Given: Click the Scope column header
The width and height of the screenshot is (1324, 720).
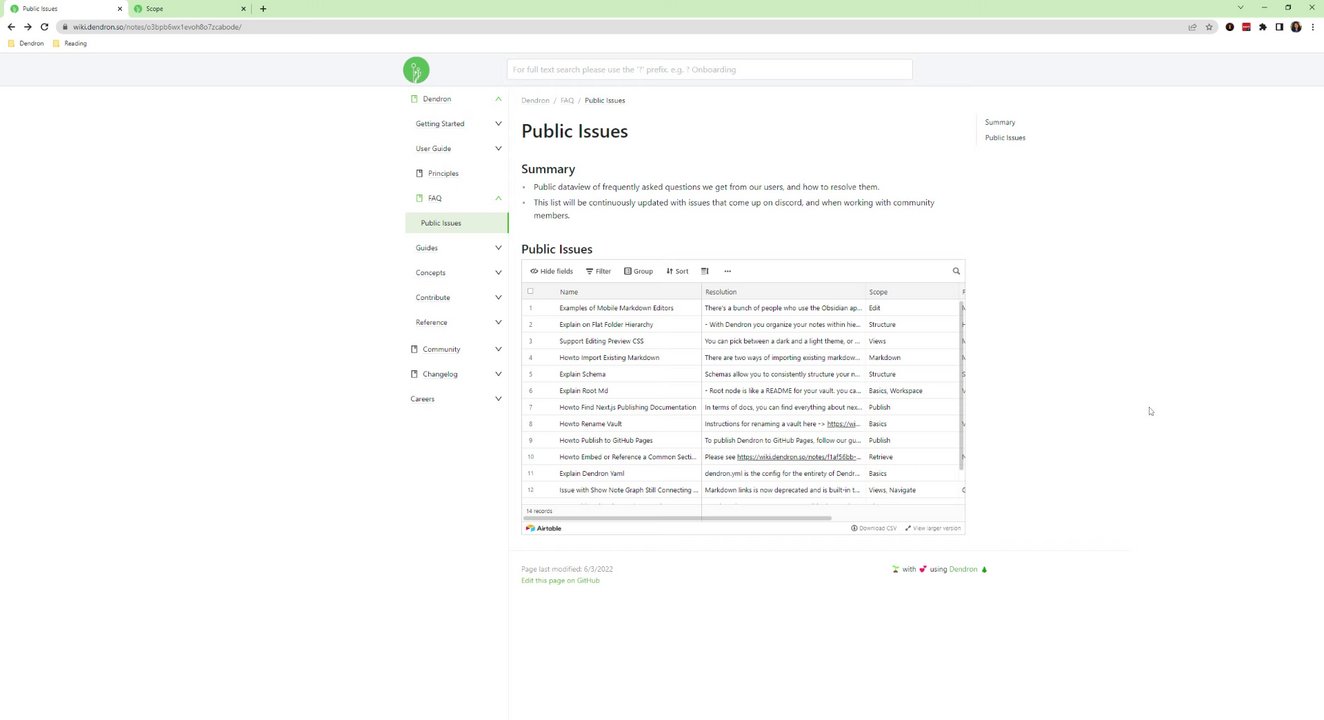Looking at the screenshot, I should click(x=912, y=291).
